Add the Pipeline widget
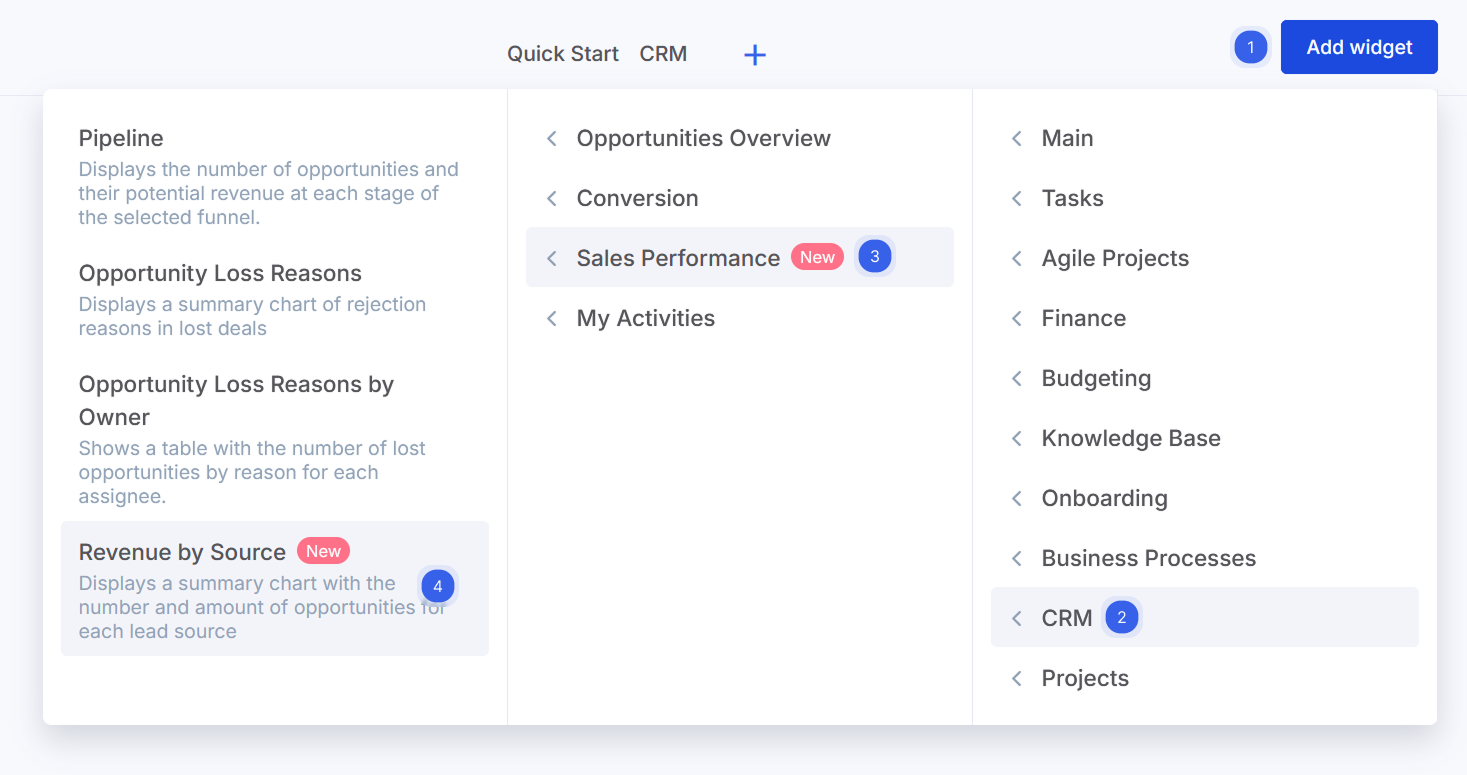The width and height of the screenshot is (1467, 775). coord(121,138)
